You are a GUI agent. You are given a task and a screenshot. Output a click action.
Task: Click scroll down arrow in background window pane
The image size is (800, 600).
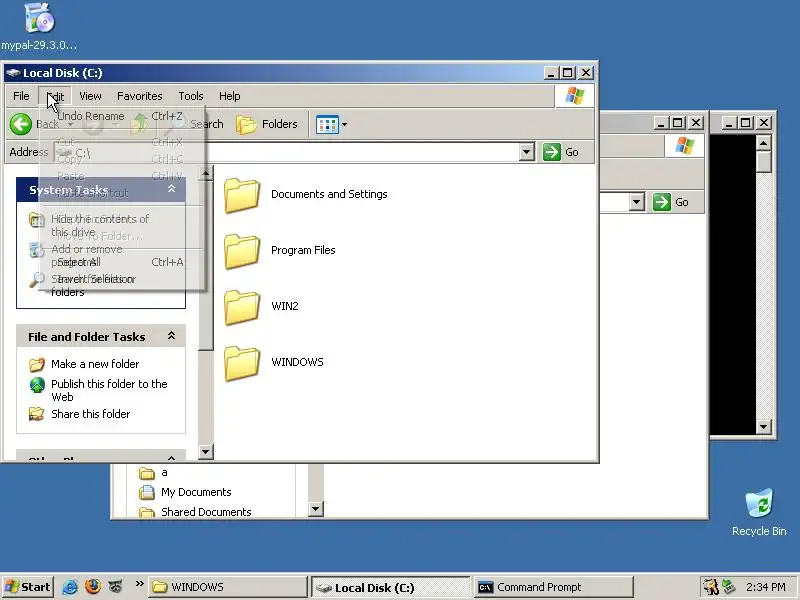[316, 509]
